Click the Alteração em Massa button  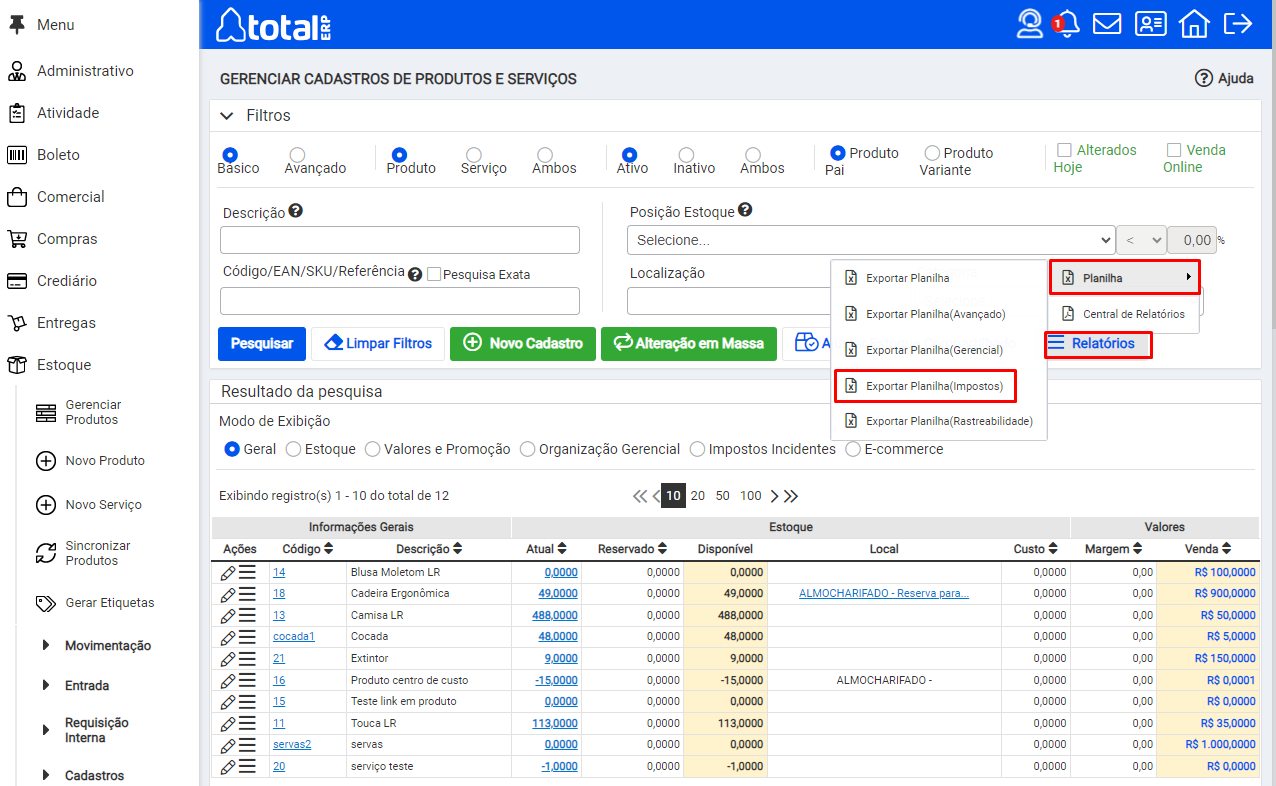pos(688,343)
